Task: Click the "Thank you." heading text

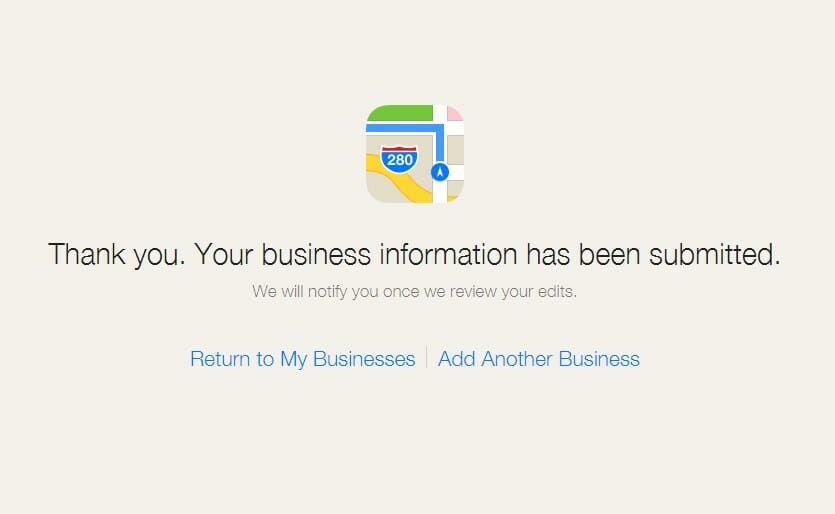Action: [x=117, y=254]
